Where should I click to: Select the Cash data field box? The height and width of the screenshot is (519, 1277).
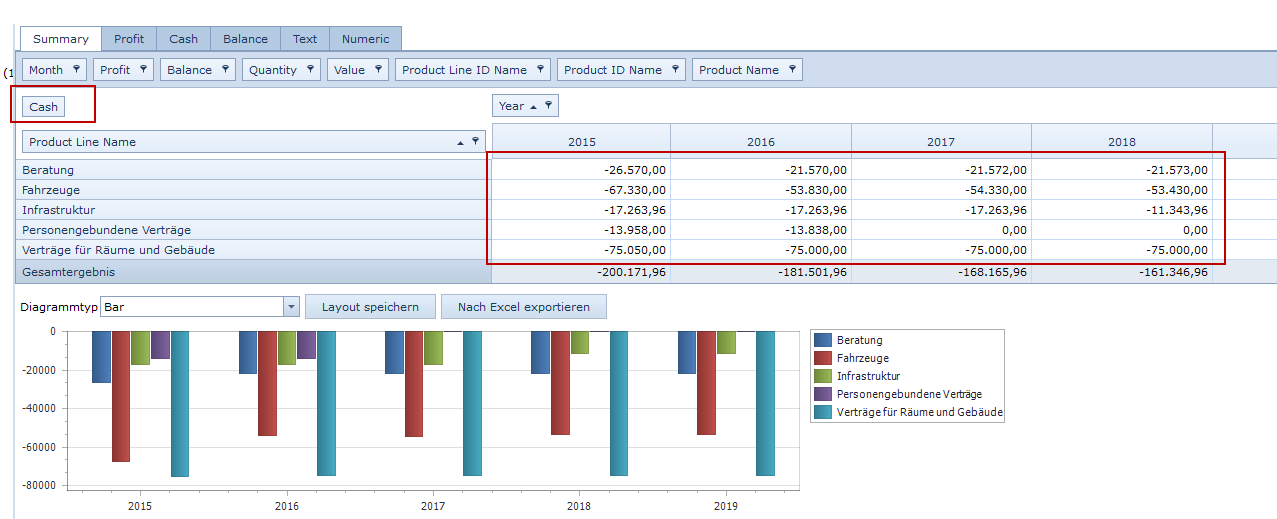[44, 107]
